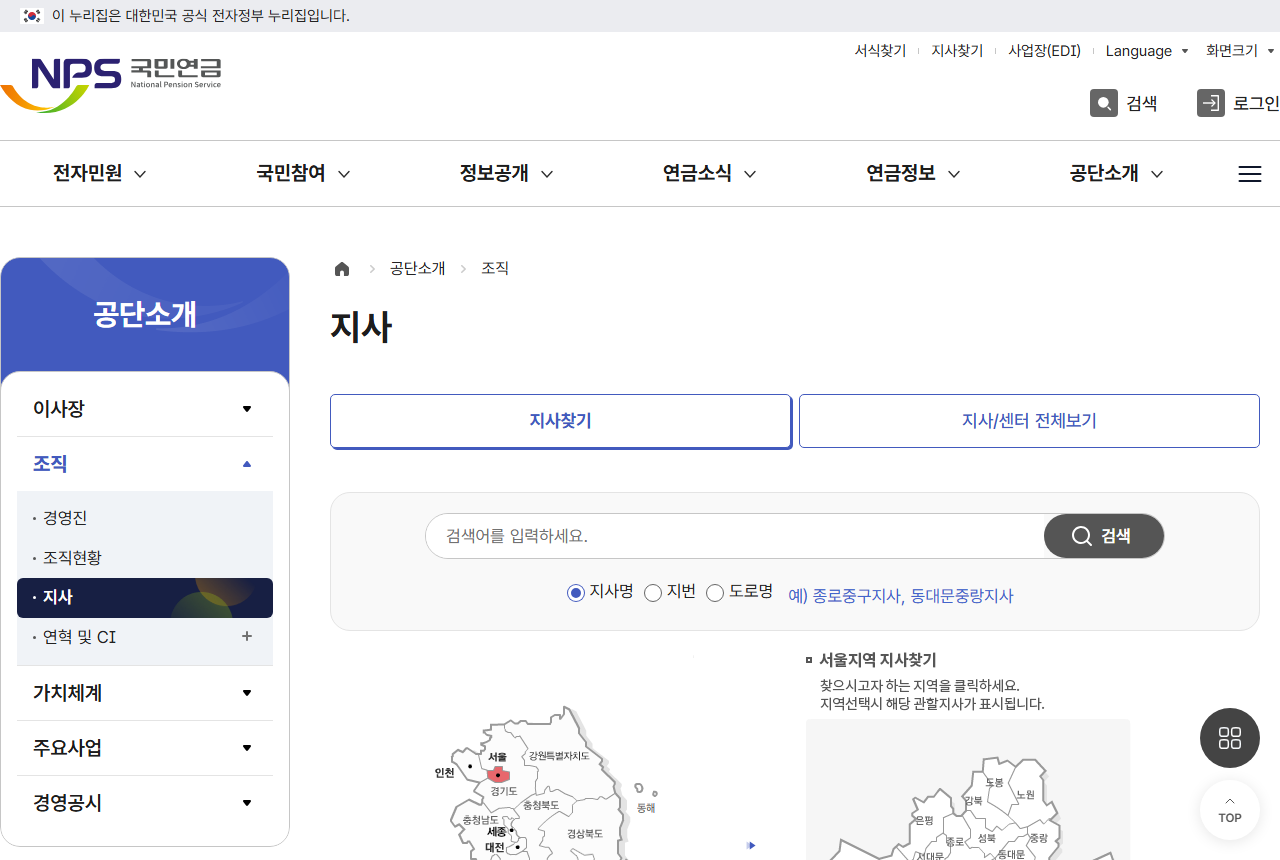The image size is (1280, 860).
Task: Switch to 지사/센터 전체보기 tab
Action: click(x=1029, y=421)
